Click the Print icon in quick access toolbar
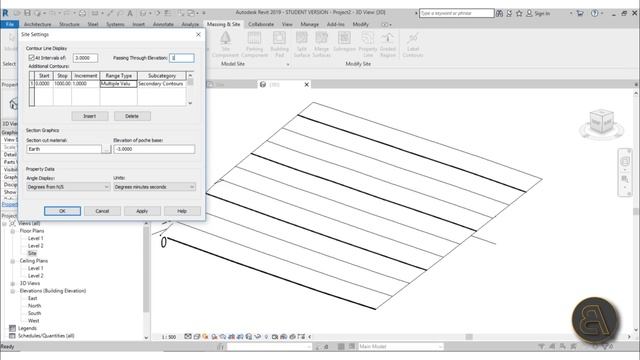 (x=82, y=13)
